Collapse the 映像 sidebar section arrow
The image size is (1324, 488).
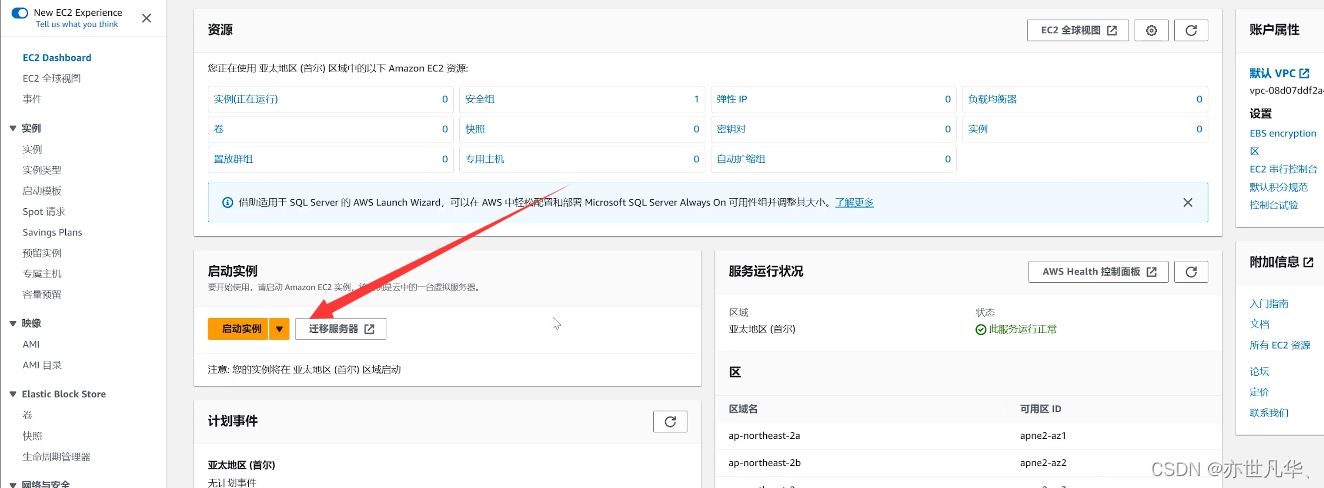(13, 323)
